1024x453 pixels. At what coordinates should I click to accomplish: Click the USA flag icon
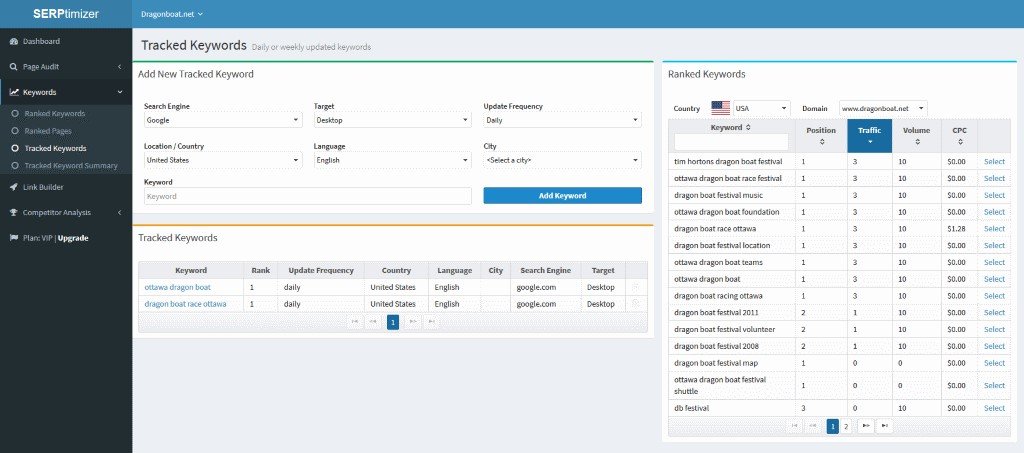(x=720, y=108)
